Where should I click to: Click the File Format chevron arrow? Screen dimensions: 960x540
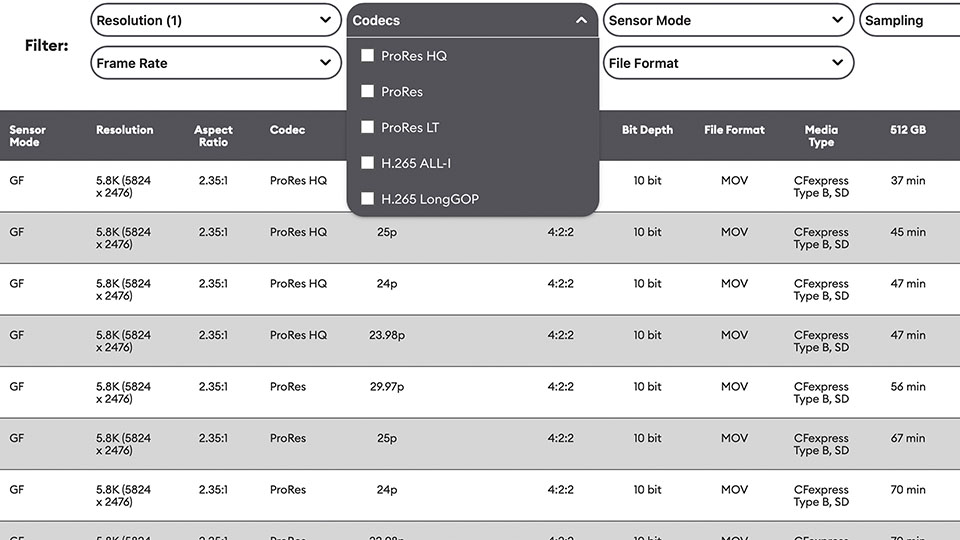point(838,62)
